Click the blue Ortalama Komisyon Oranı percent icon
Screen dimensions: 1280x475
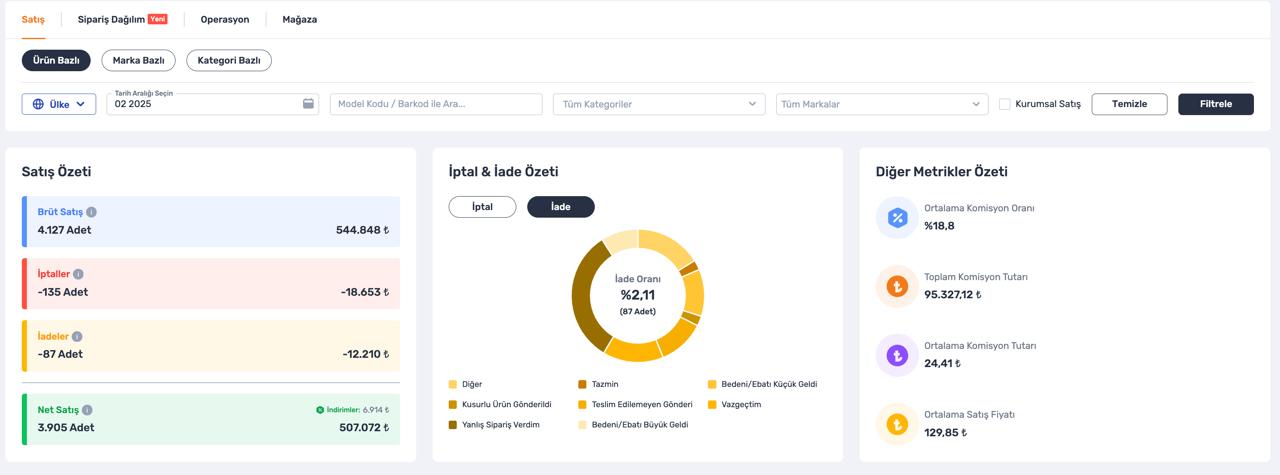coord(897,218)
